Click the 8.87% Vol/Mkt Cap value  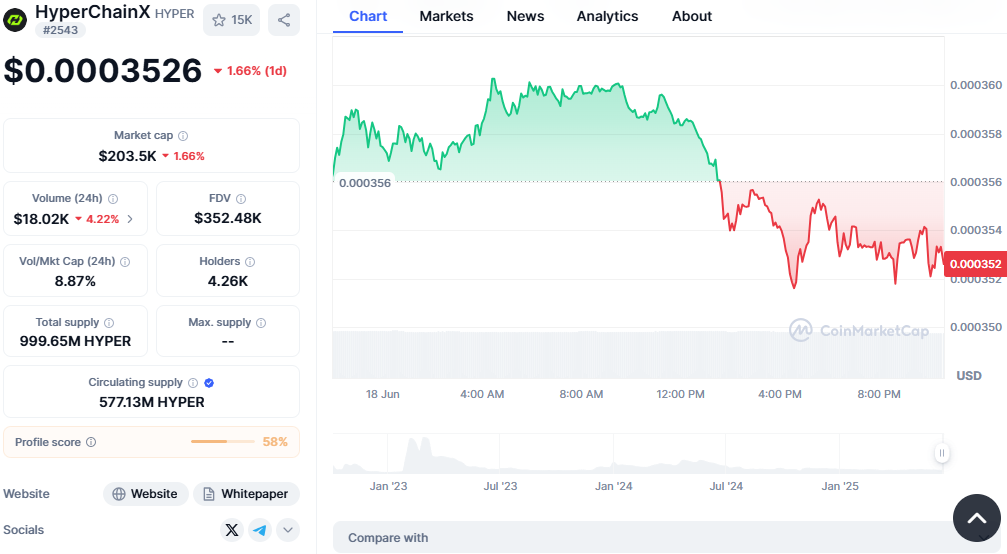pyautogui.click(x=75, y=281)
